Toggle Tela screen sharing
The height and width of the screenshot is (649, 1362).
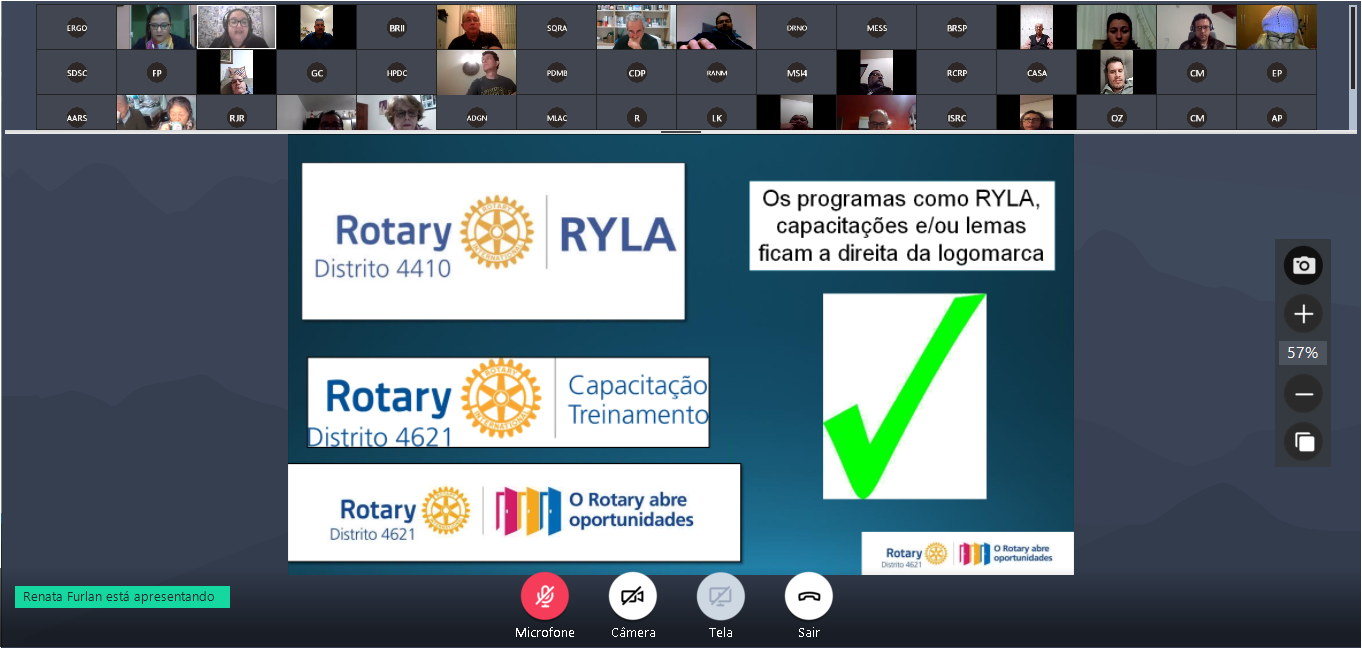720,597
